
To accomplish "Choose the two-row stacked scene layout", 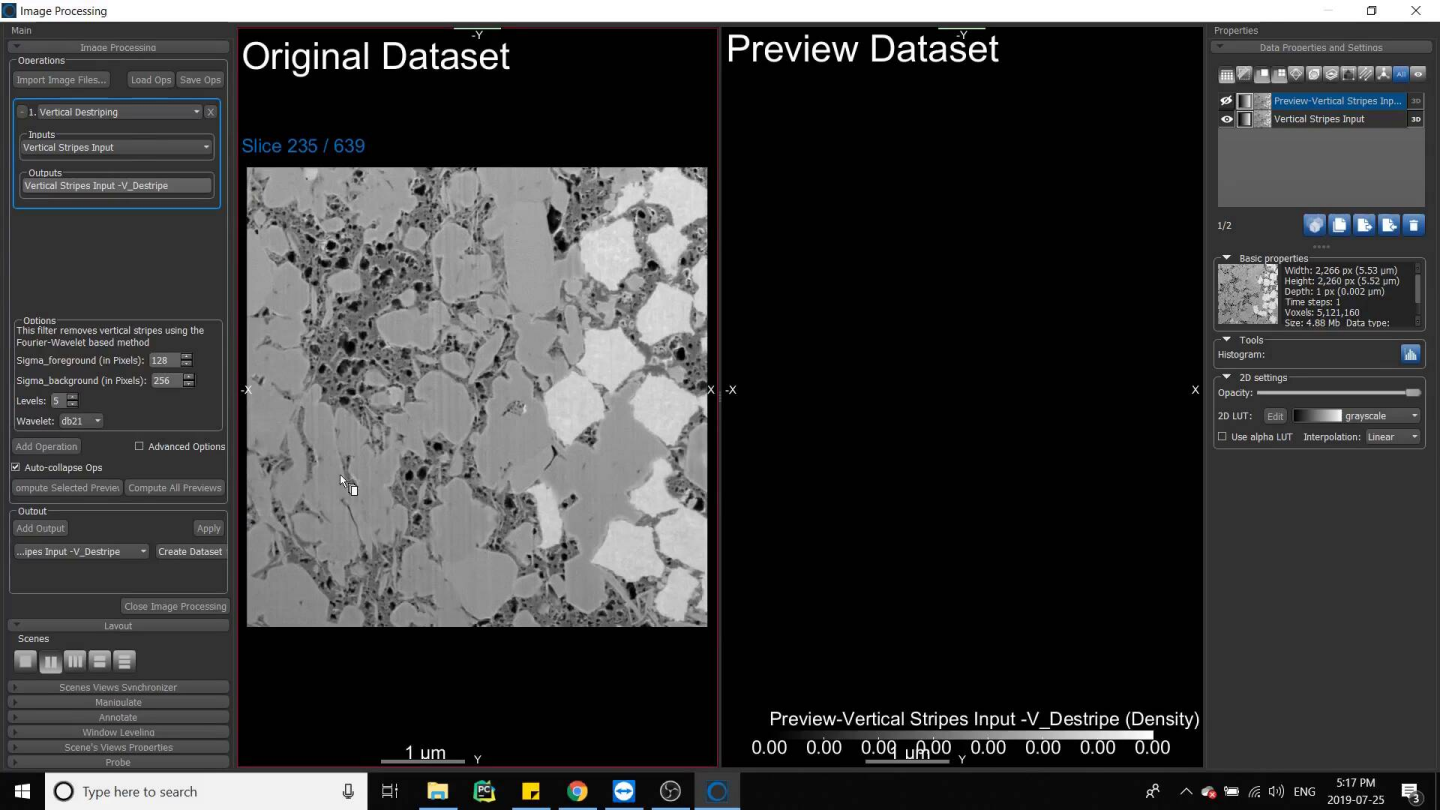I will point(99,661).
